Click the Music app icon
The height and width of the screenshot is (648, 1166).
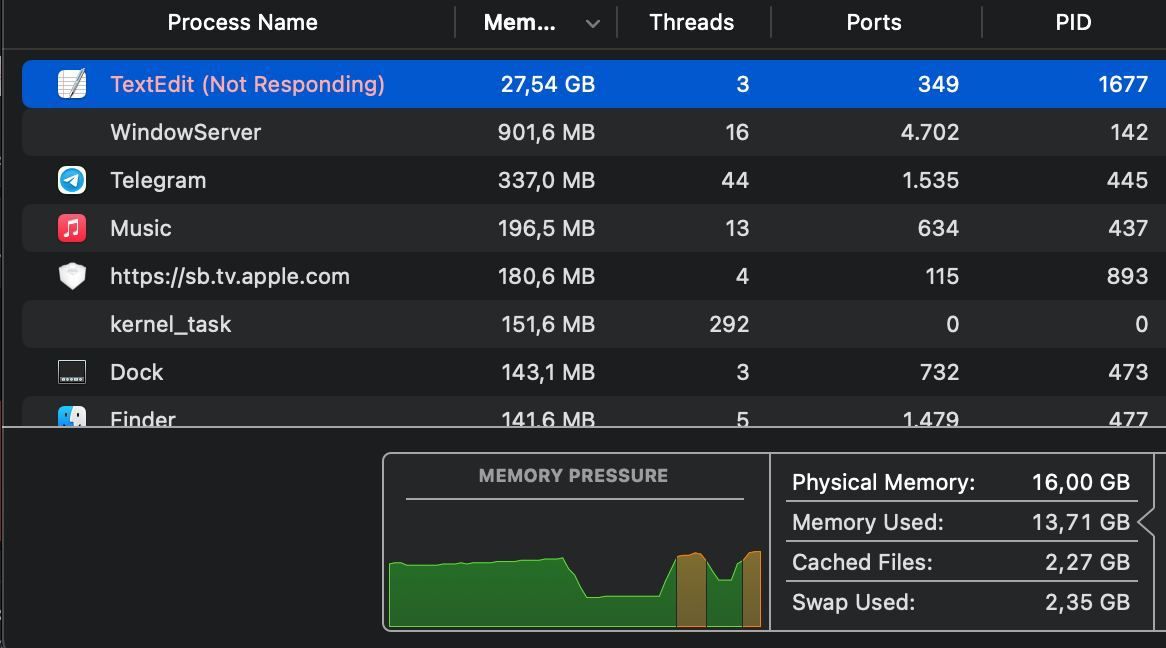coord(72,228)
